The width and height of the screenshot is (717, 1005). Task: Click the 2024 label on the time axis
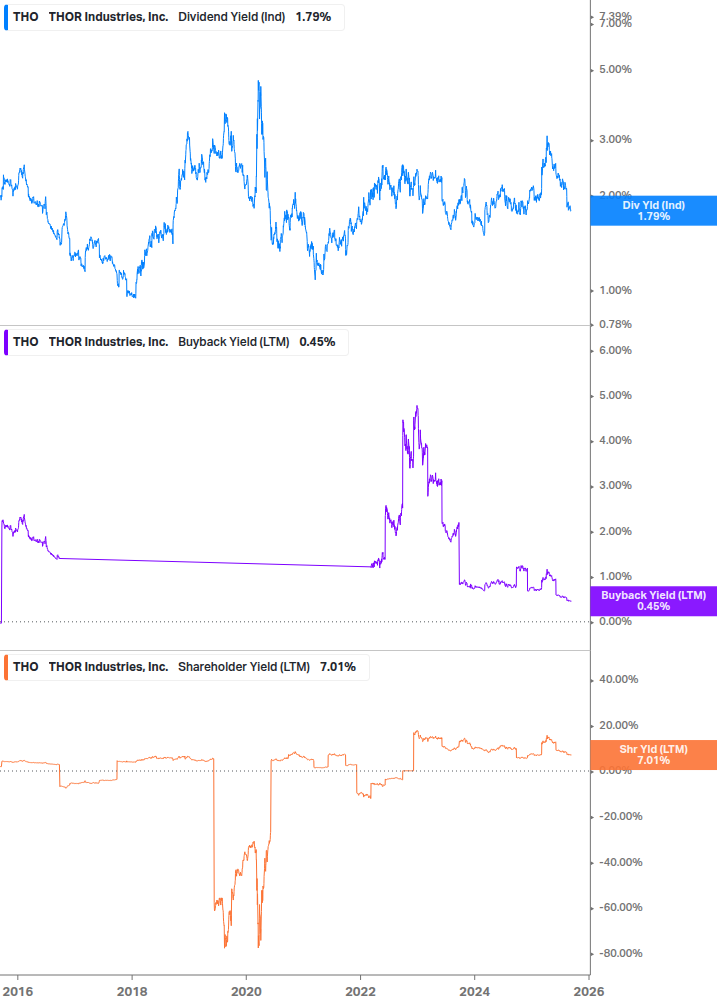click(x=474, y=991)
